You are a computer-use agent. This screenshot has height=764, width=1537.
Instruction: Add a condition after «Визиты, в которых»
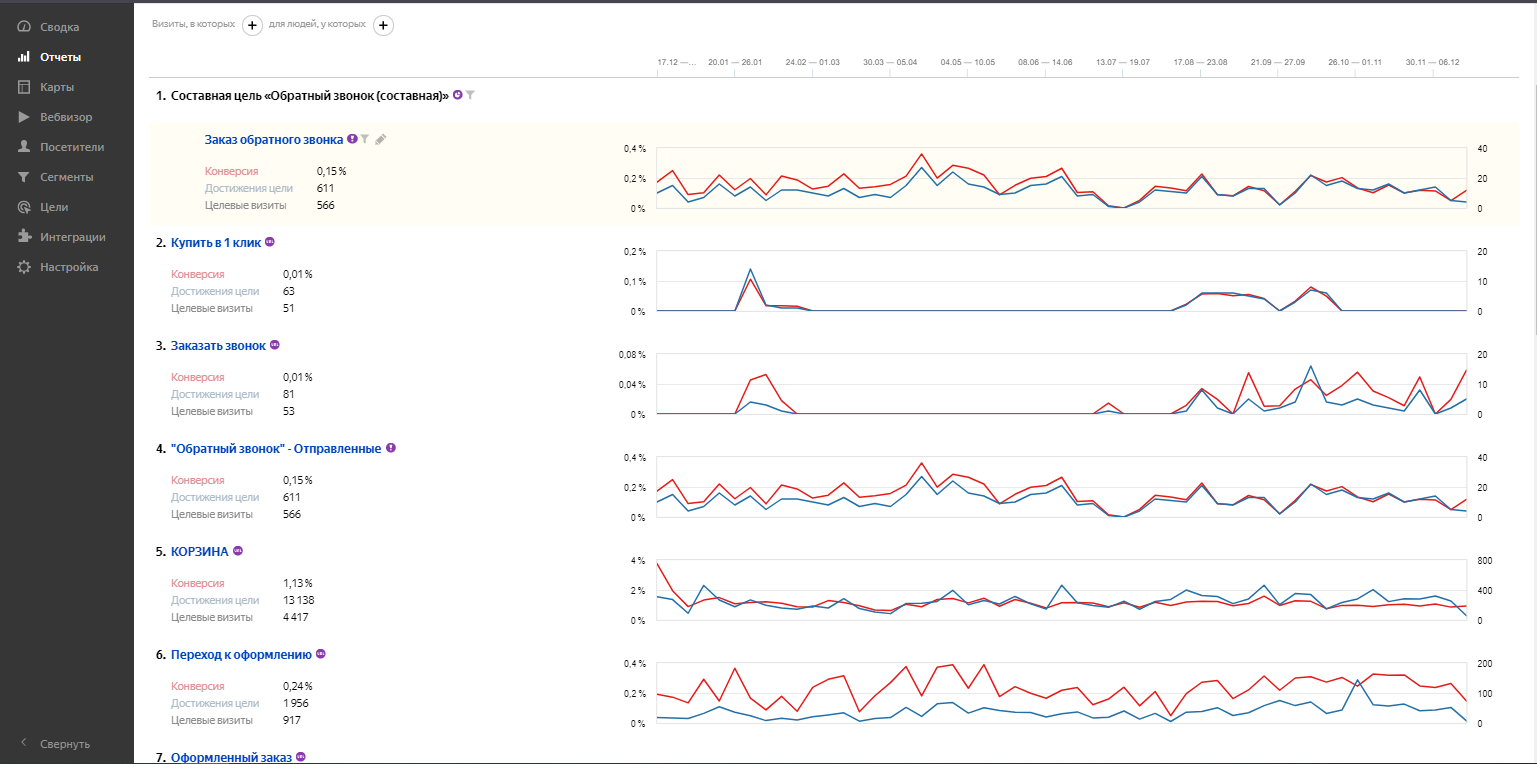[x=253, y=26]
